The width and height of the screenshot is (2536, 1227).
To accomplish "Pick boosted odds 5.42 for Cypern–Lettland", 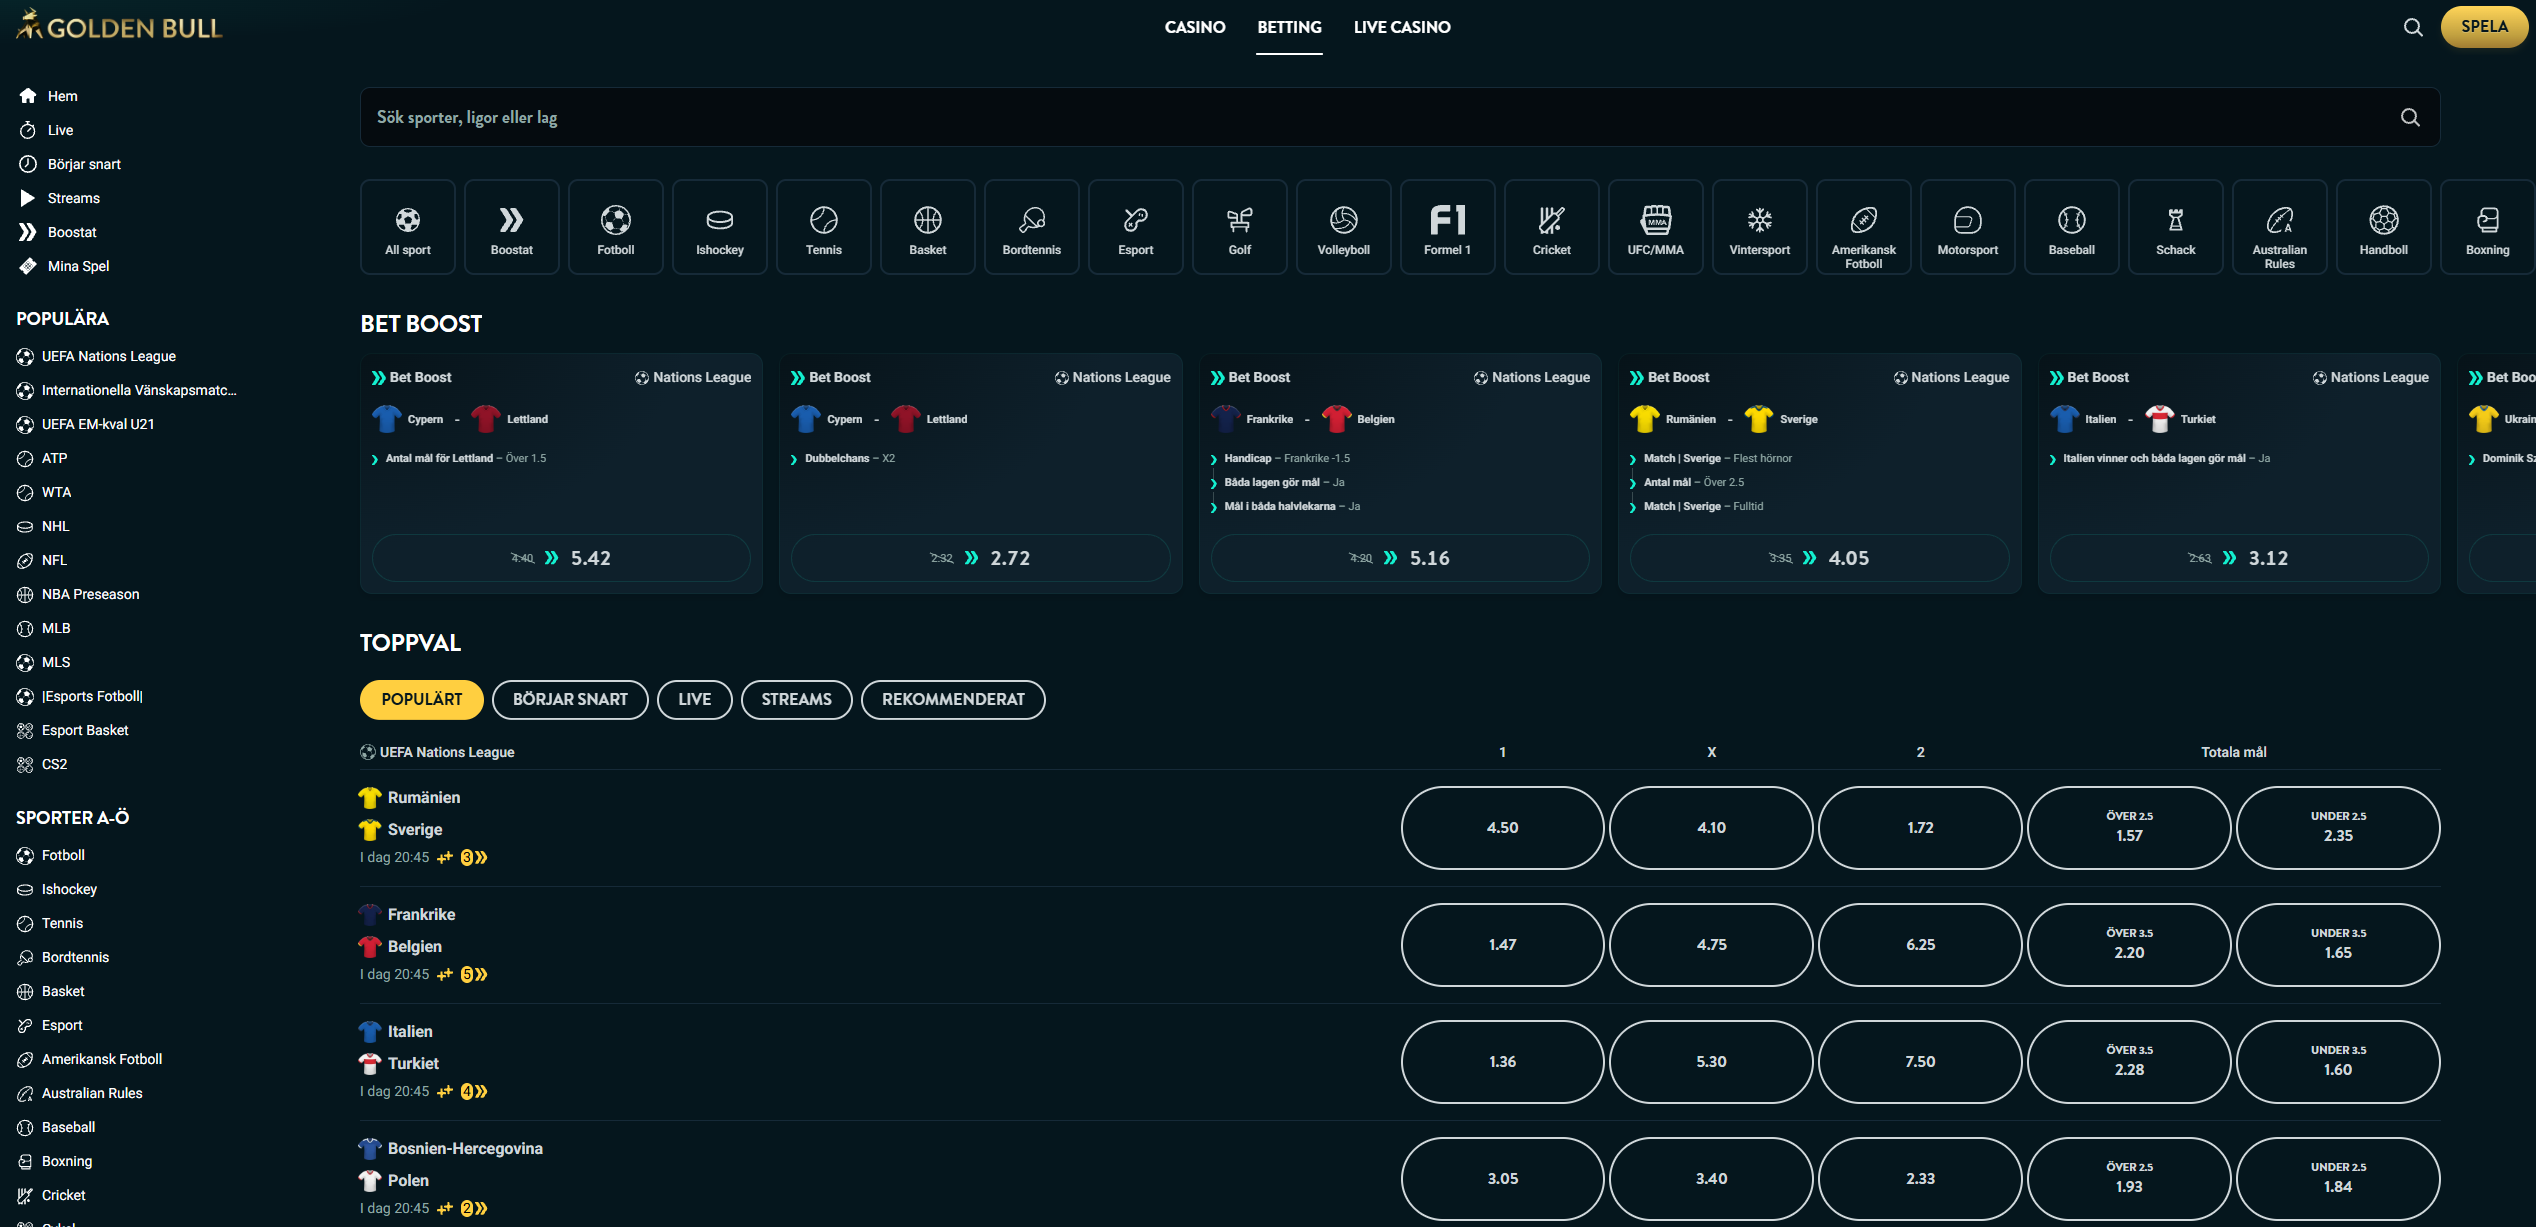I will pyautogui.click(x=561, y=558).
